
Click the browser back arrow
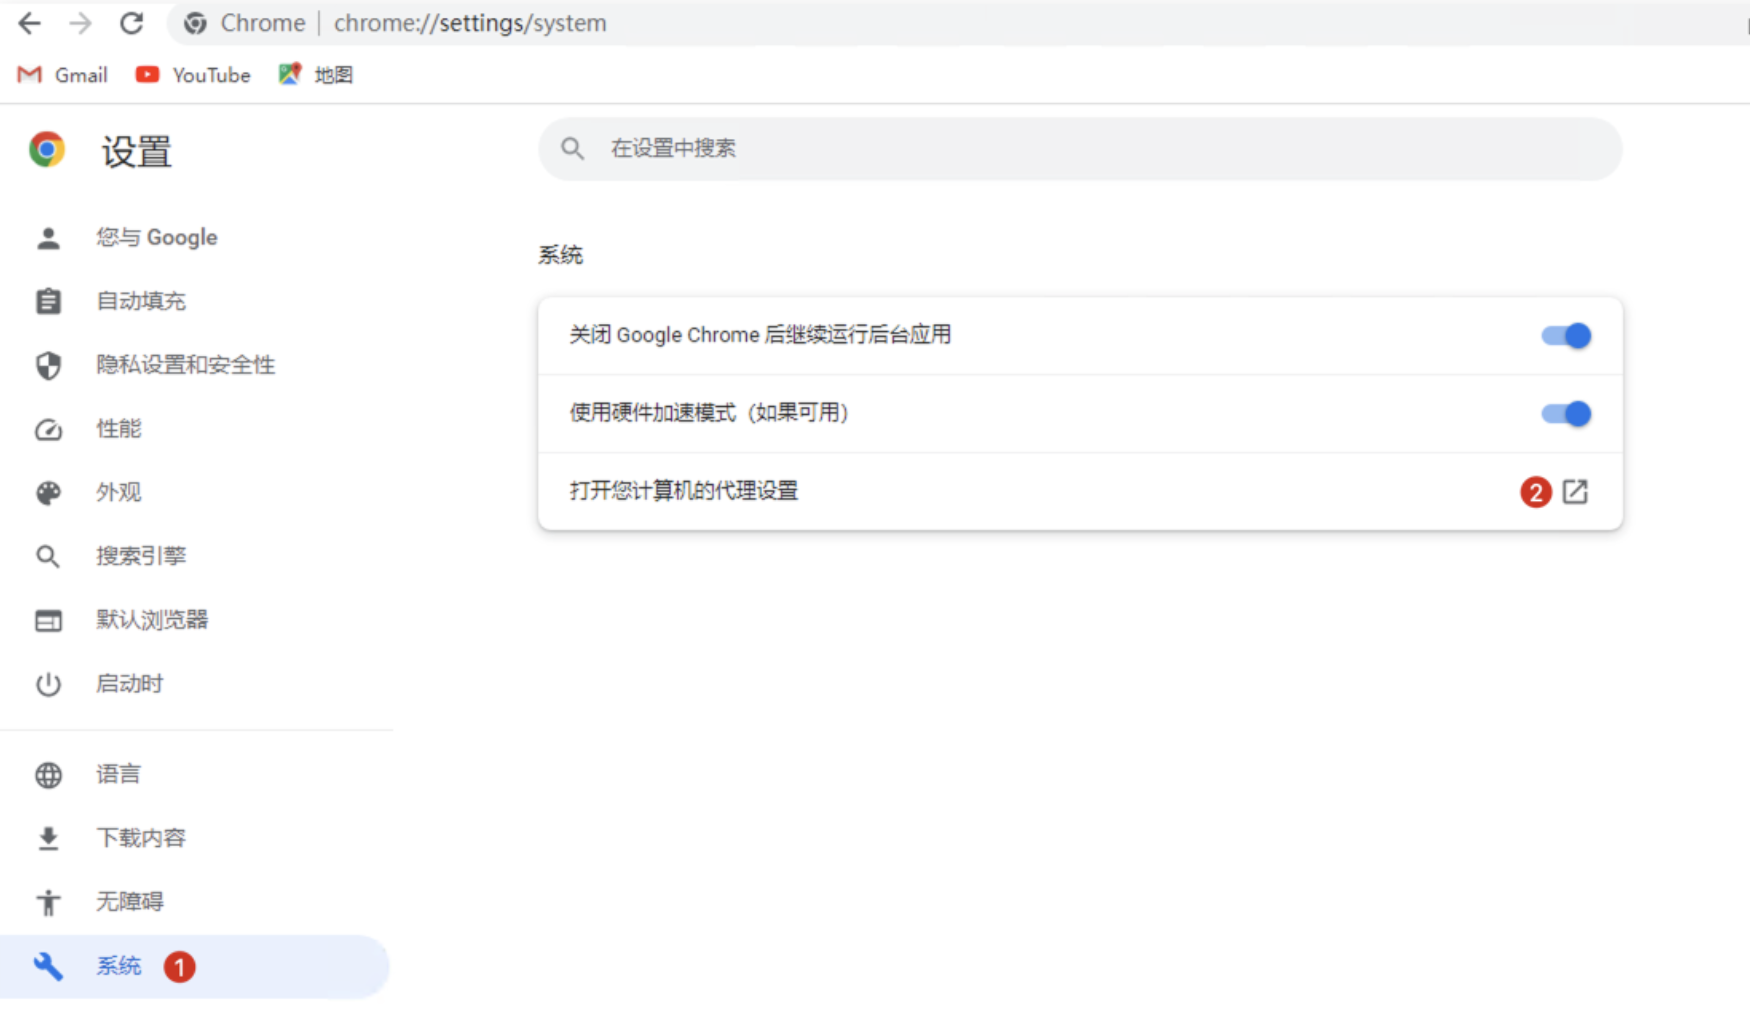point(30,23)
